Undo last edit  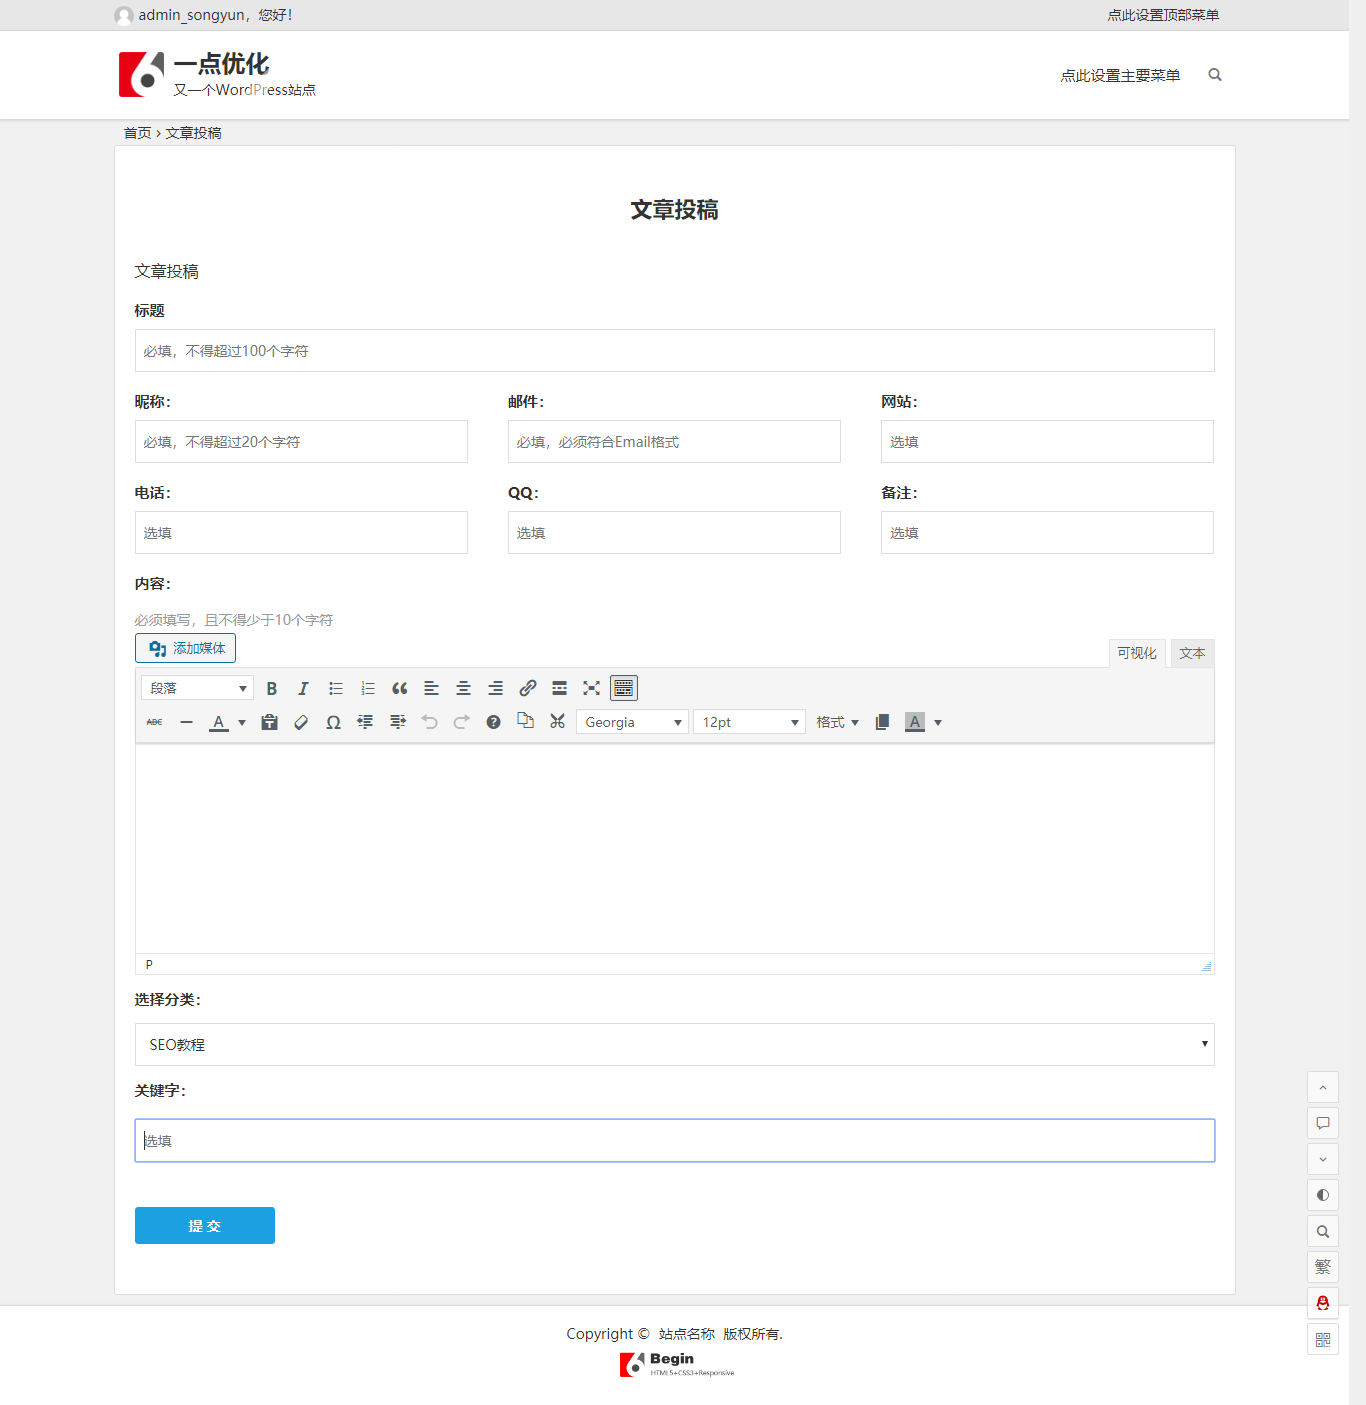click(x=429, y=722)
